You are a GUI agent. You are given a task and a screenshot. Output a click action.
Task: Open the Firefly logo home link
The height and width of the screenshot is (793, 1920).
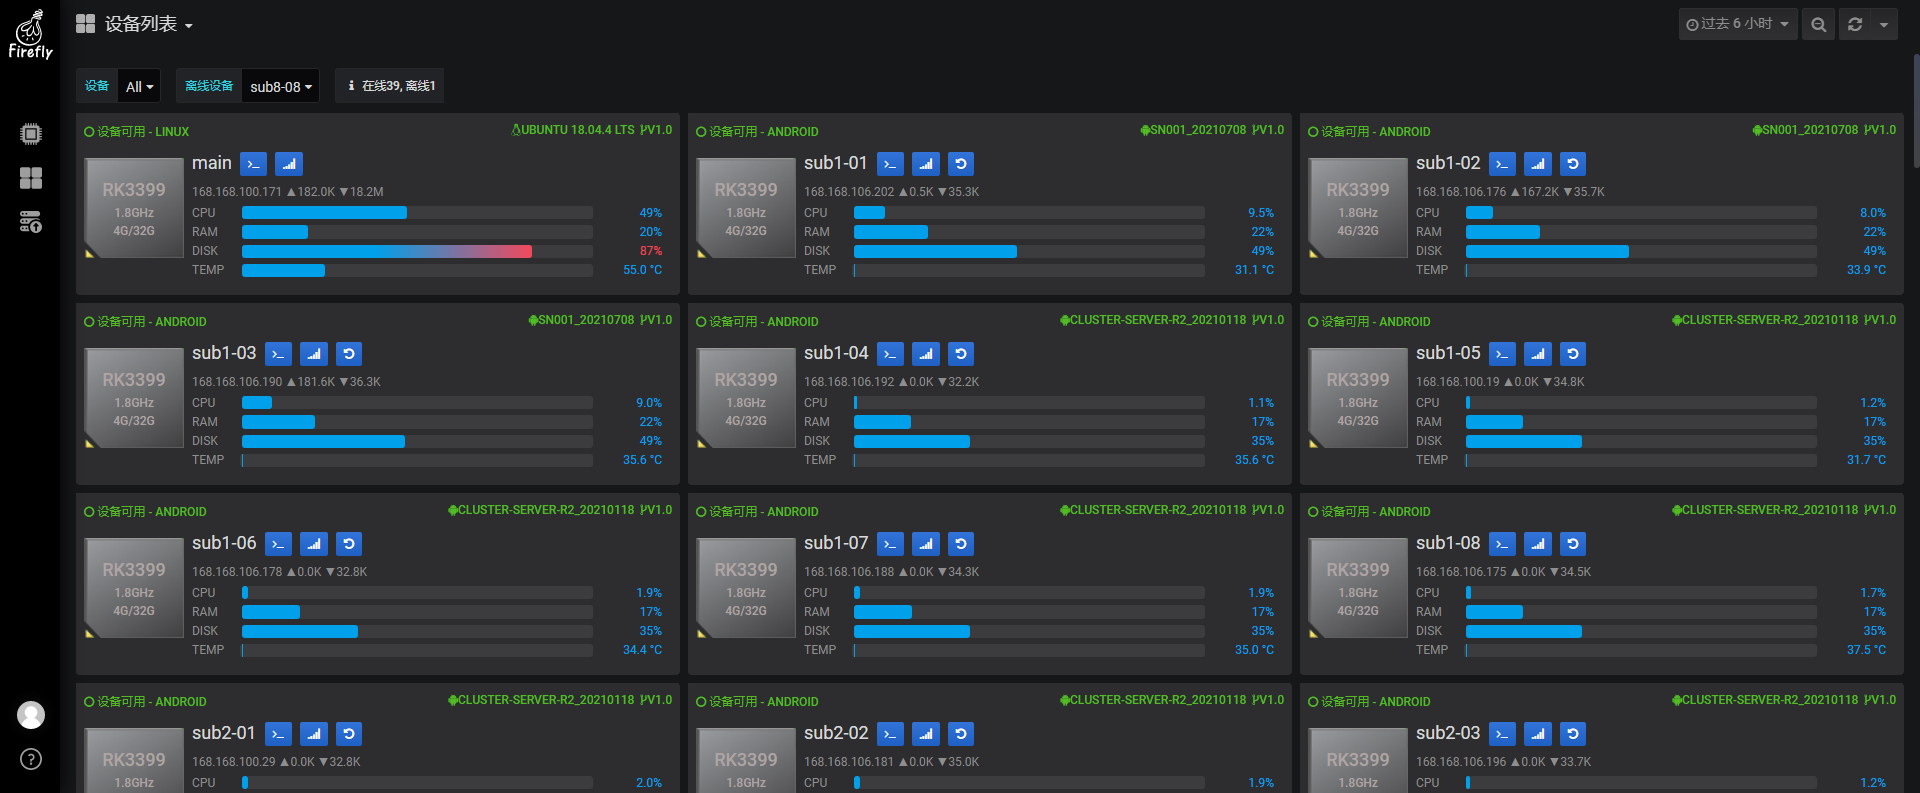point(30,36)
